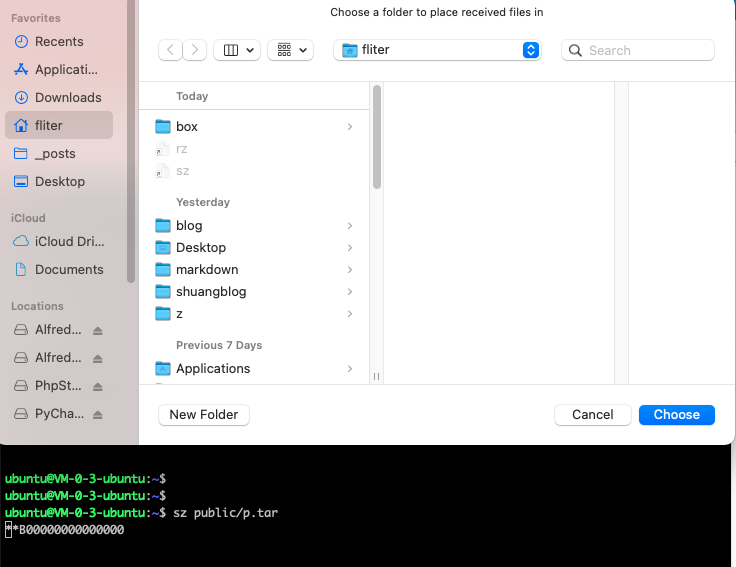The width and height of the screenshot is (736, 567).
Task: Open the grid grouping options dropdown
Action: [291, 50]
